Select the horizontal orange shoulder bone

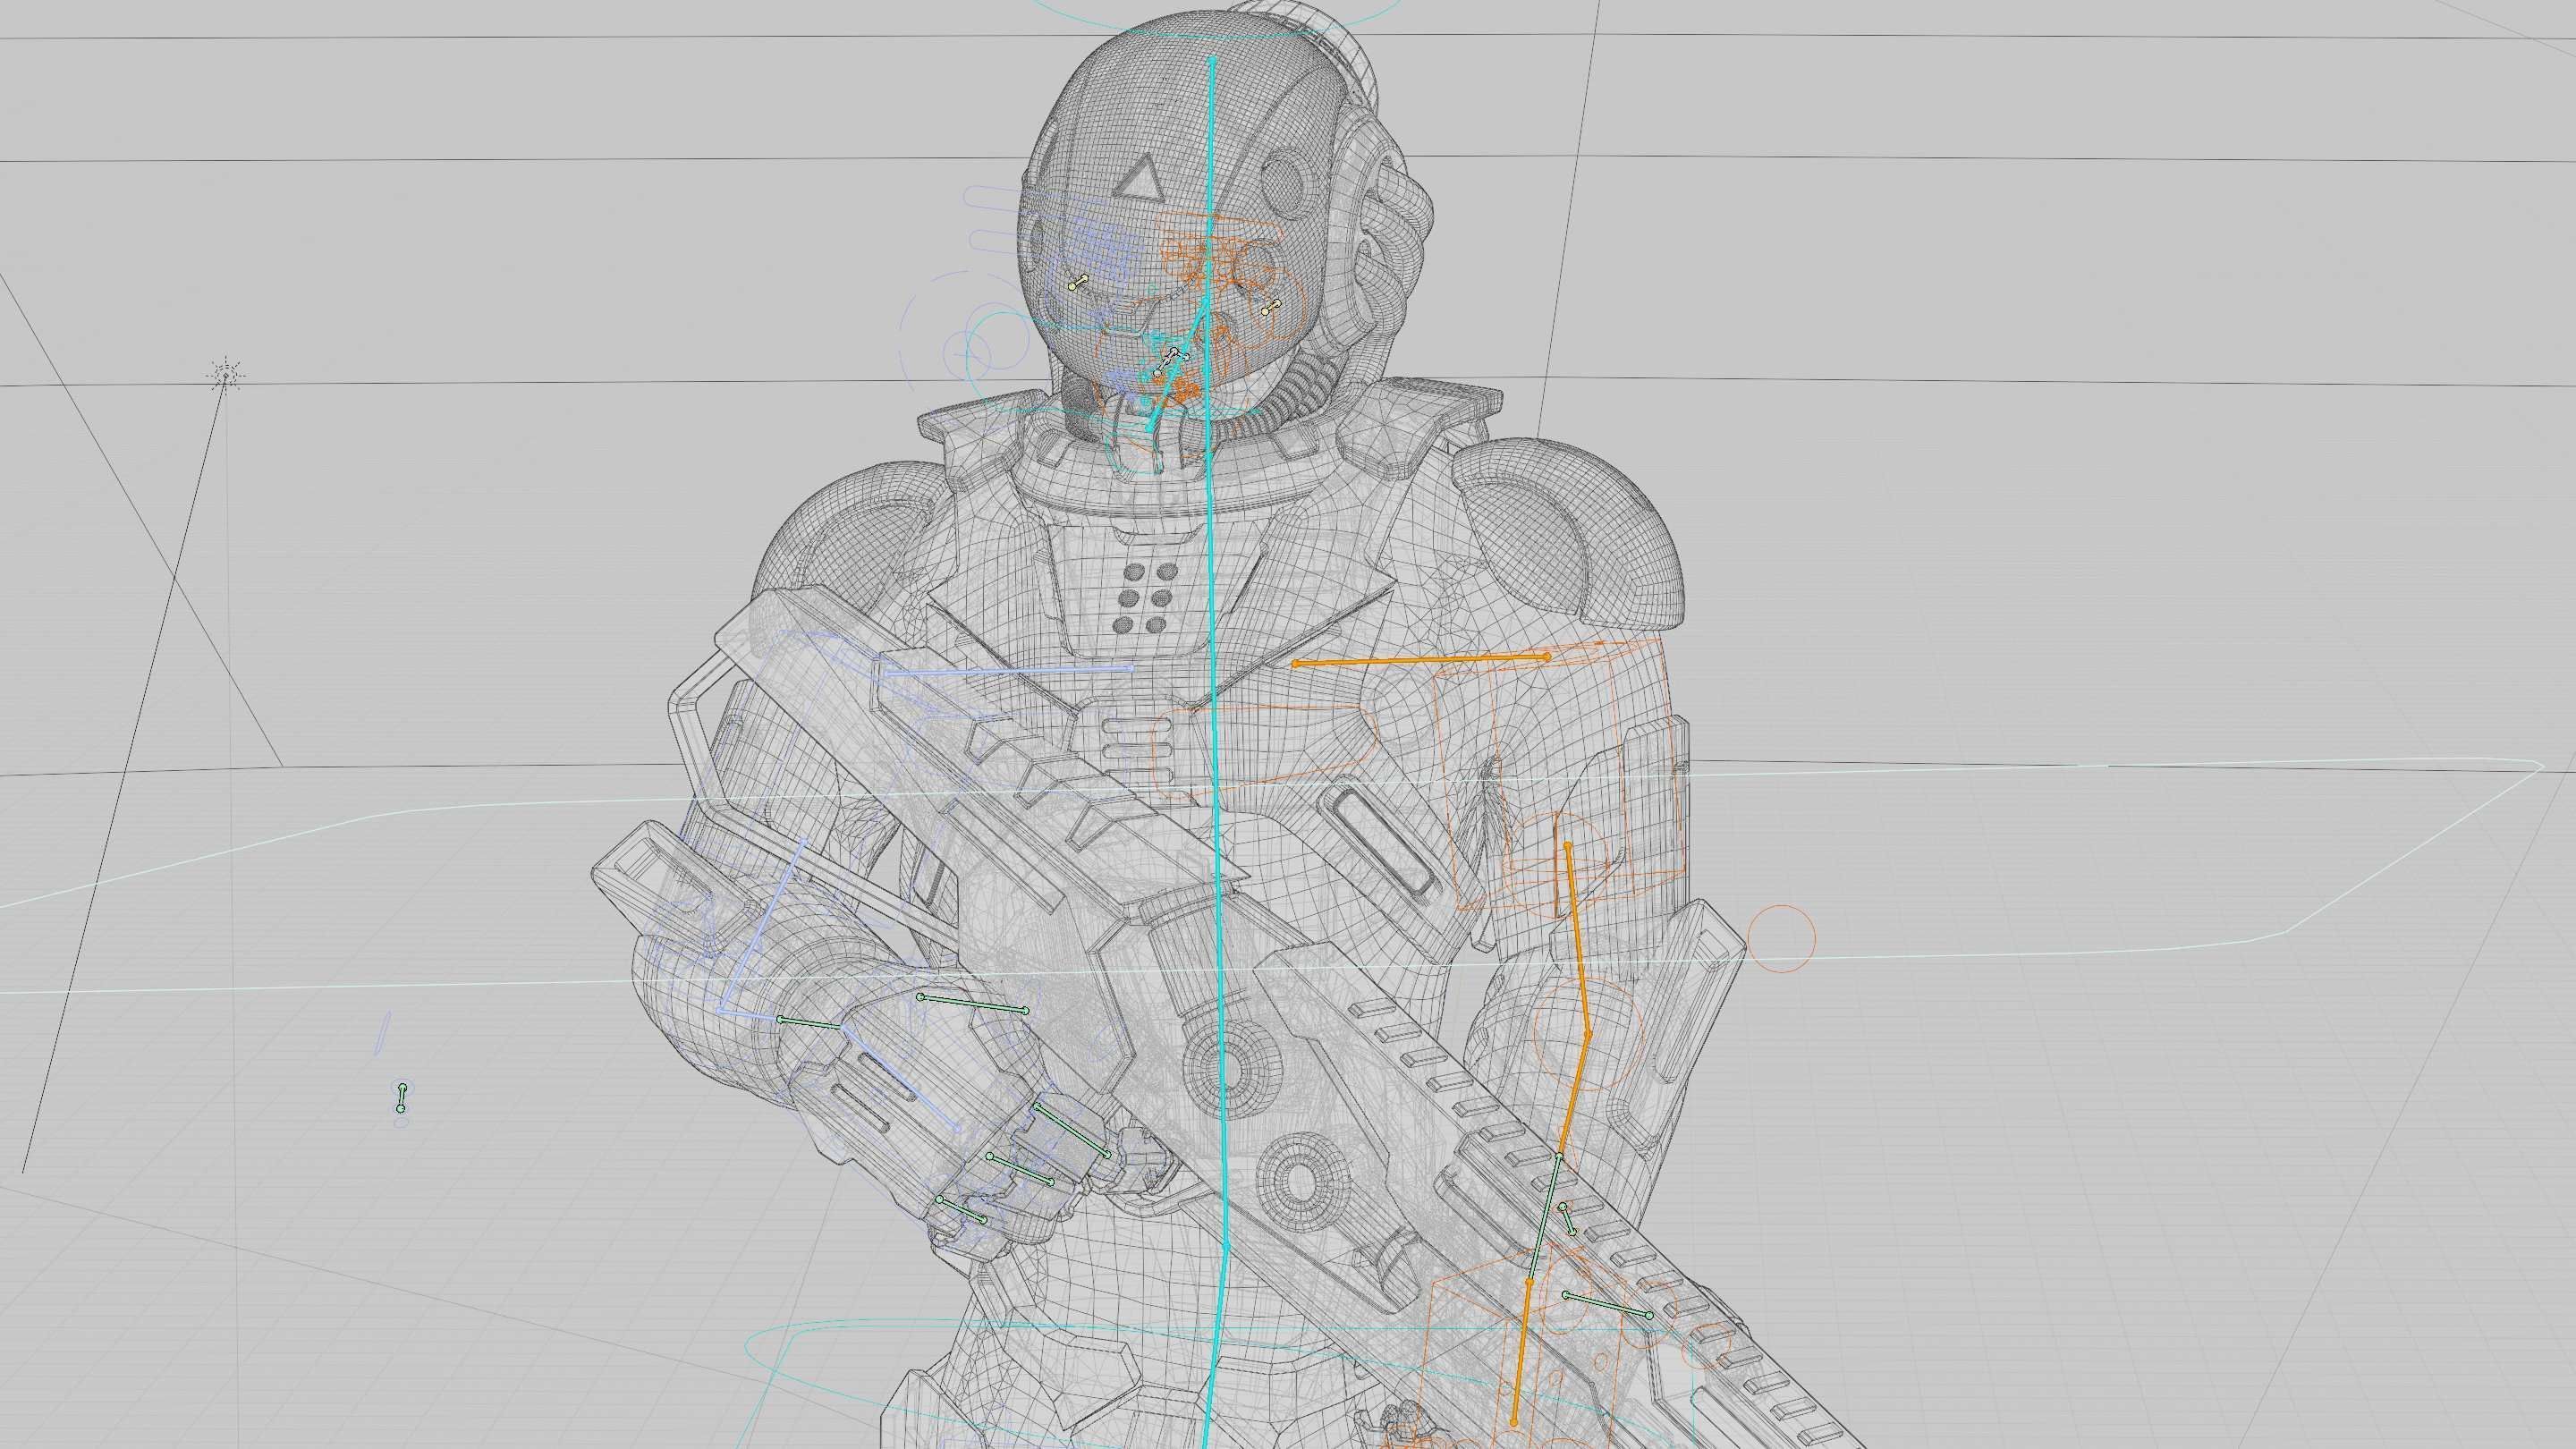1421,660
